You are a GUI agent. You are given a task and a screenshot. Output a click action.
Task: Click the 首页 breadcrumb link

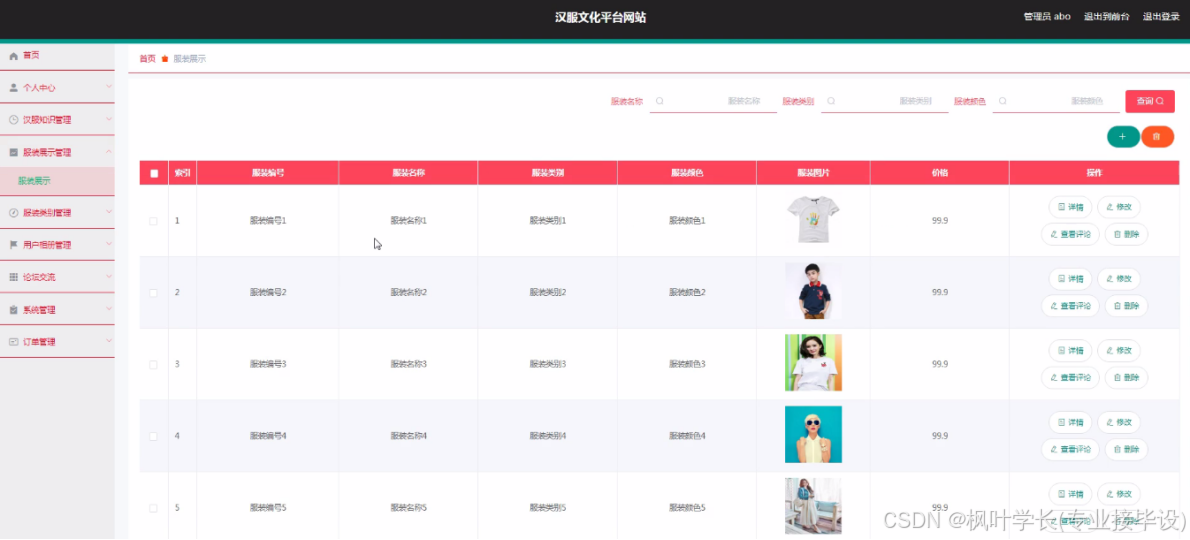click(147, 59)
